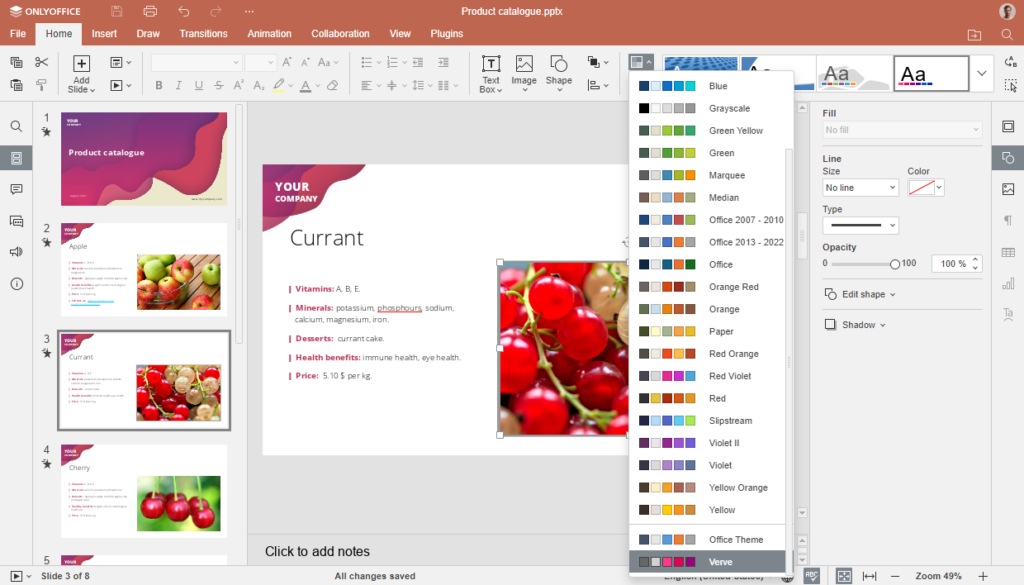Enable spell checking in status bar
The height and width of the screenshot is (585, 1024).
811,576
